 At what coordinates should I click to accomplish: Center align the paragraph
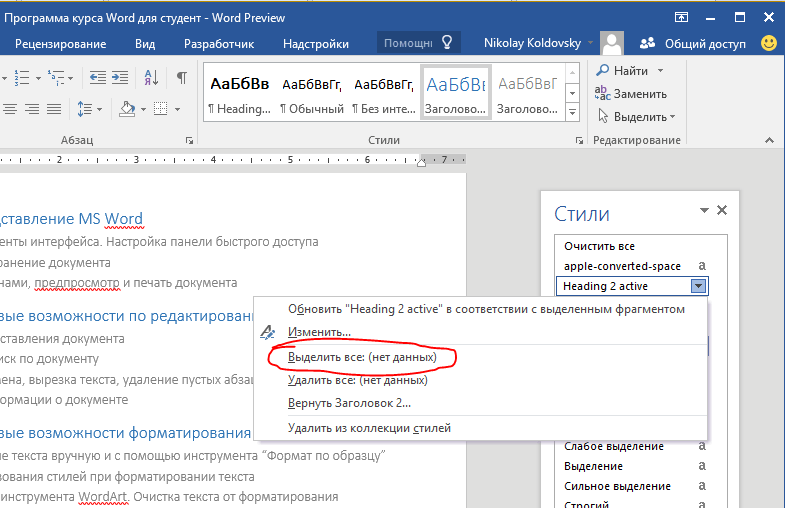click(x=10, y=109)
